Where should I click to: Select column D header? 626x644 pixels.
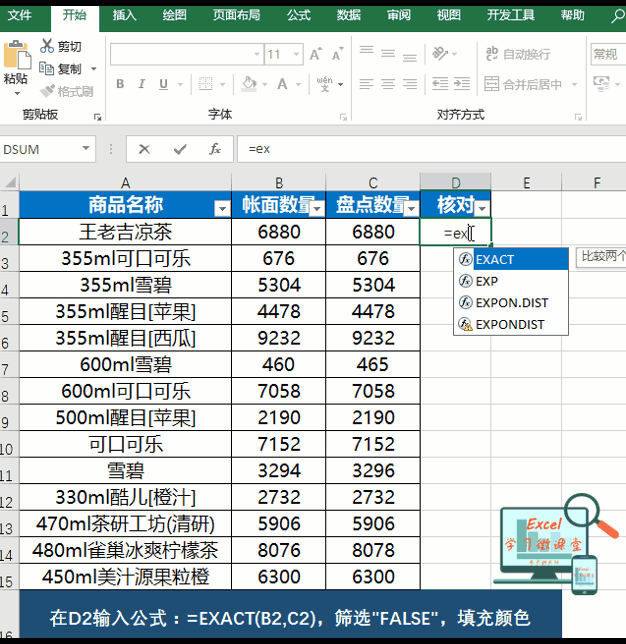click(x=456, y=182)
